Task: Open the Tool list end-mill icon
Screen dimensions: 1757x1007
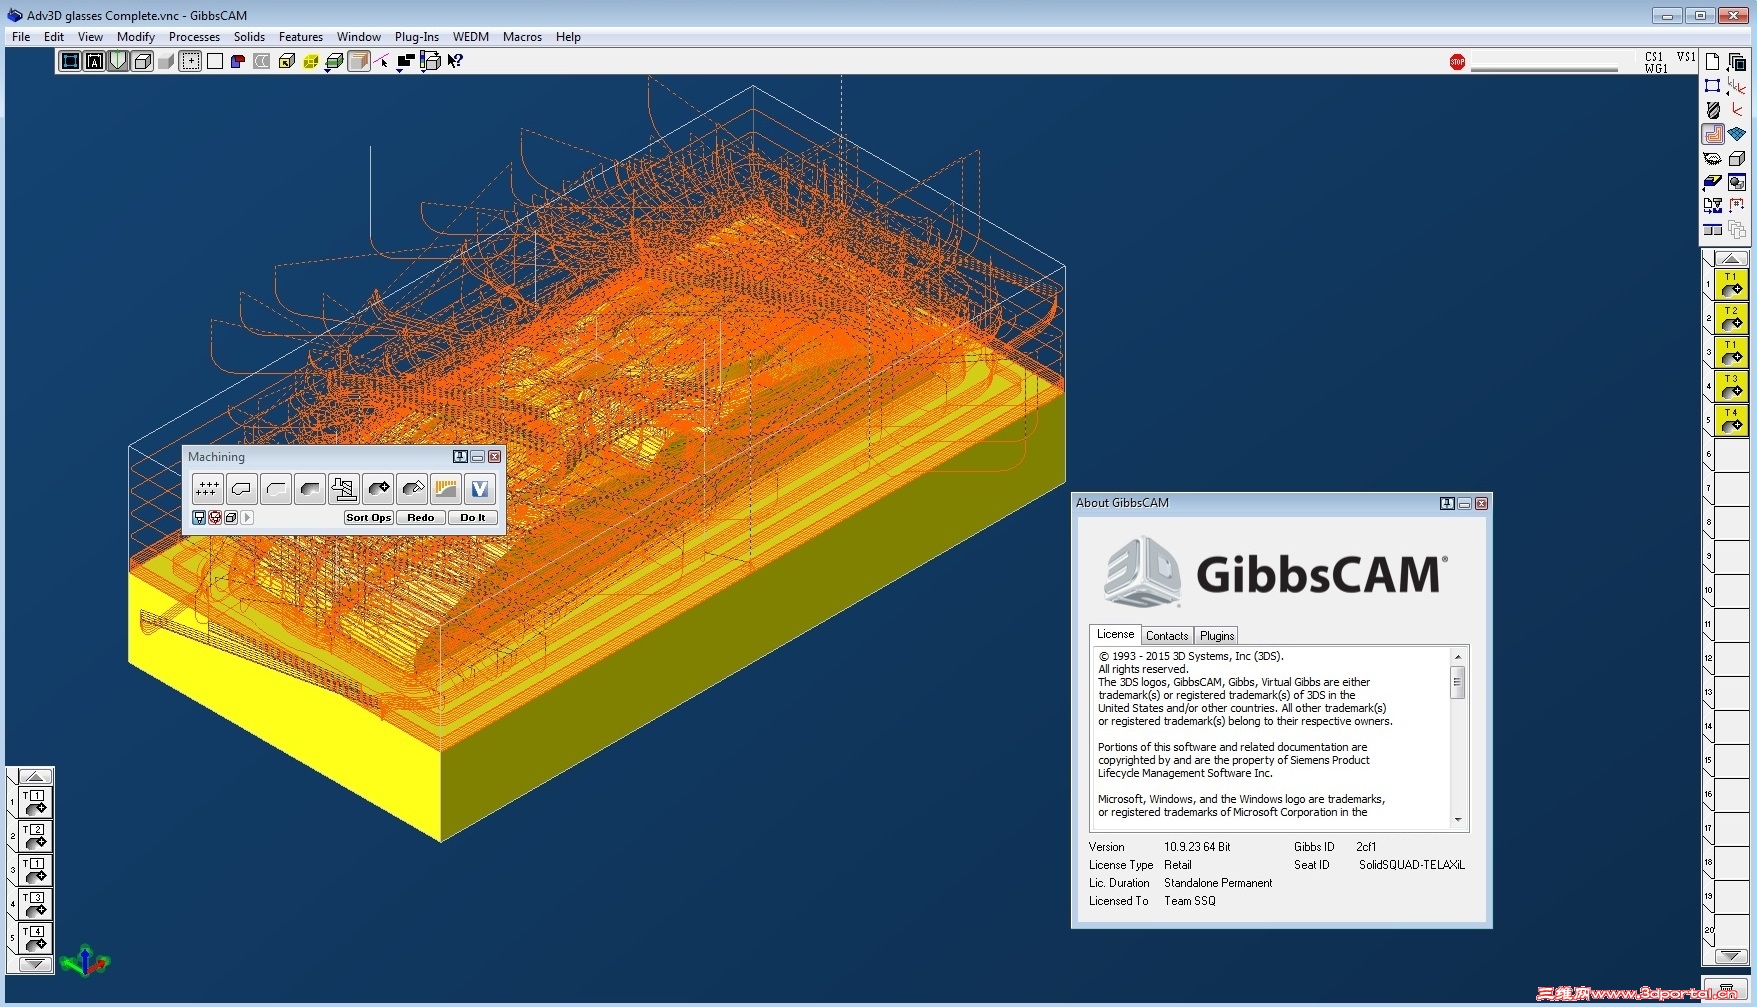Action: click(x=1713, y=110)
